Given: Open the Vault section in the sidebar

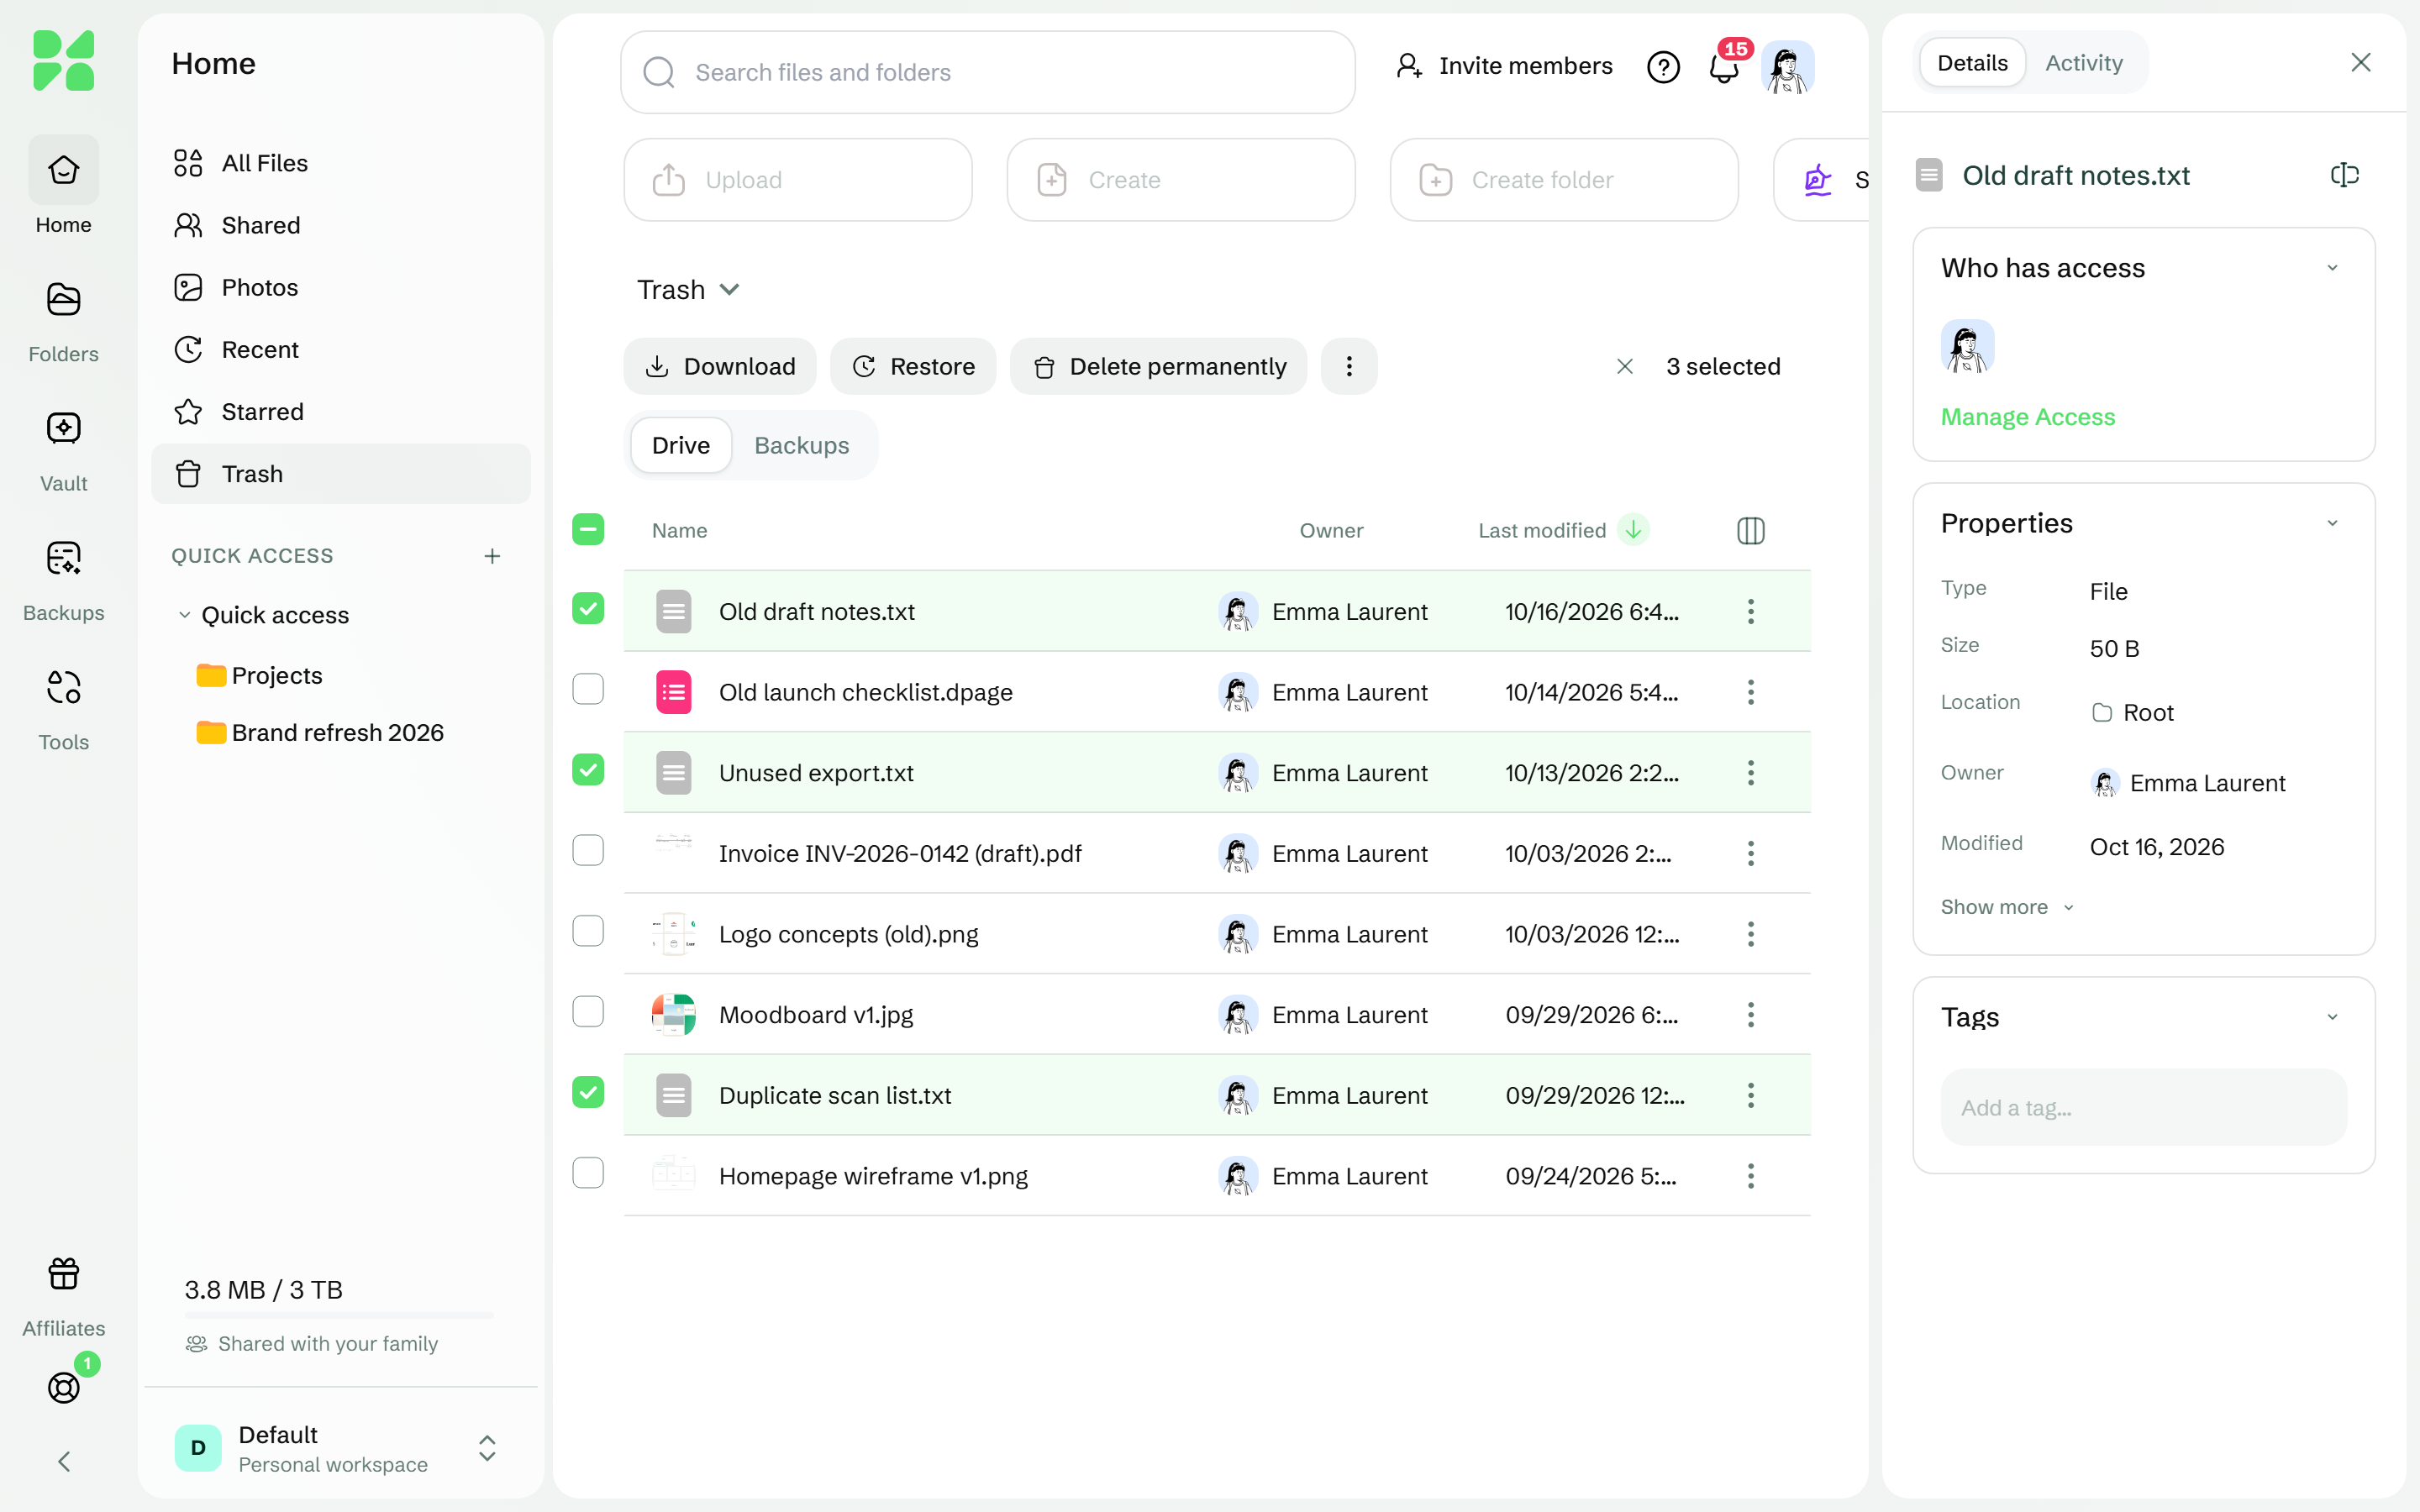Looking at the screenshot, I should (x=63, y=450).
